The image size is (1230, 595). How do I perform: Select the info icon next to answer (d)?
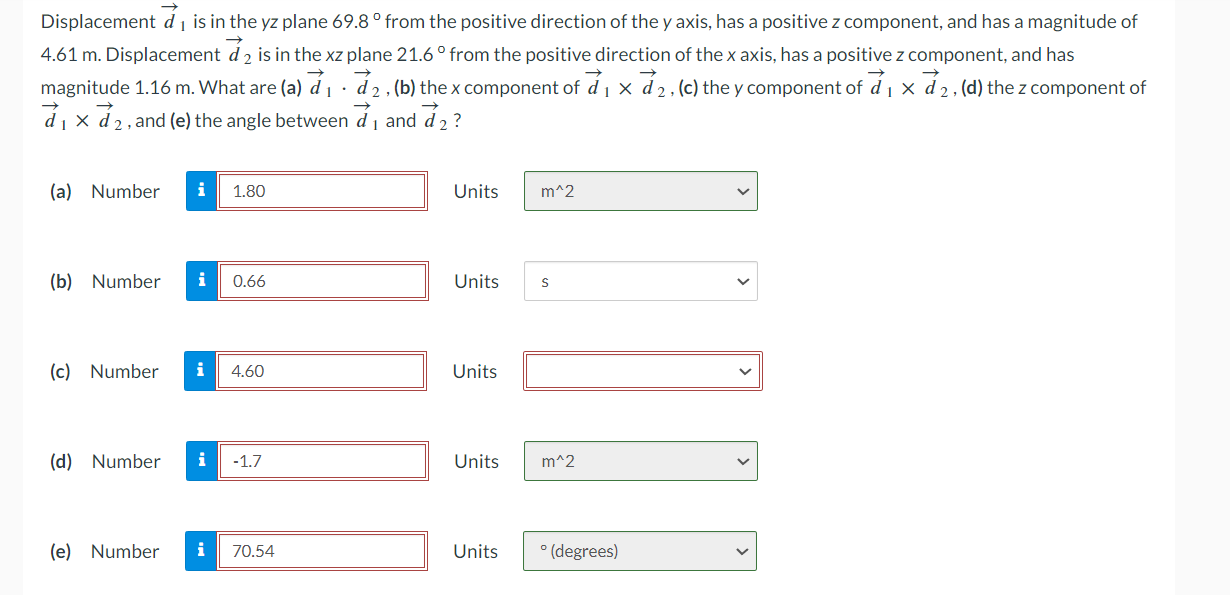200,461
